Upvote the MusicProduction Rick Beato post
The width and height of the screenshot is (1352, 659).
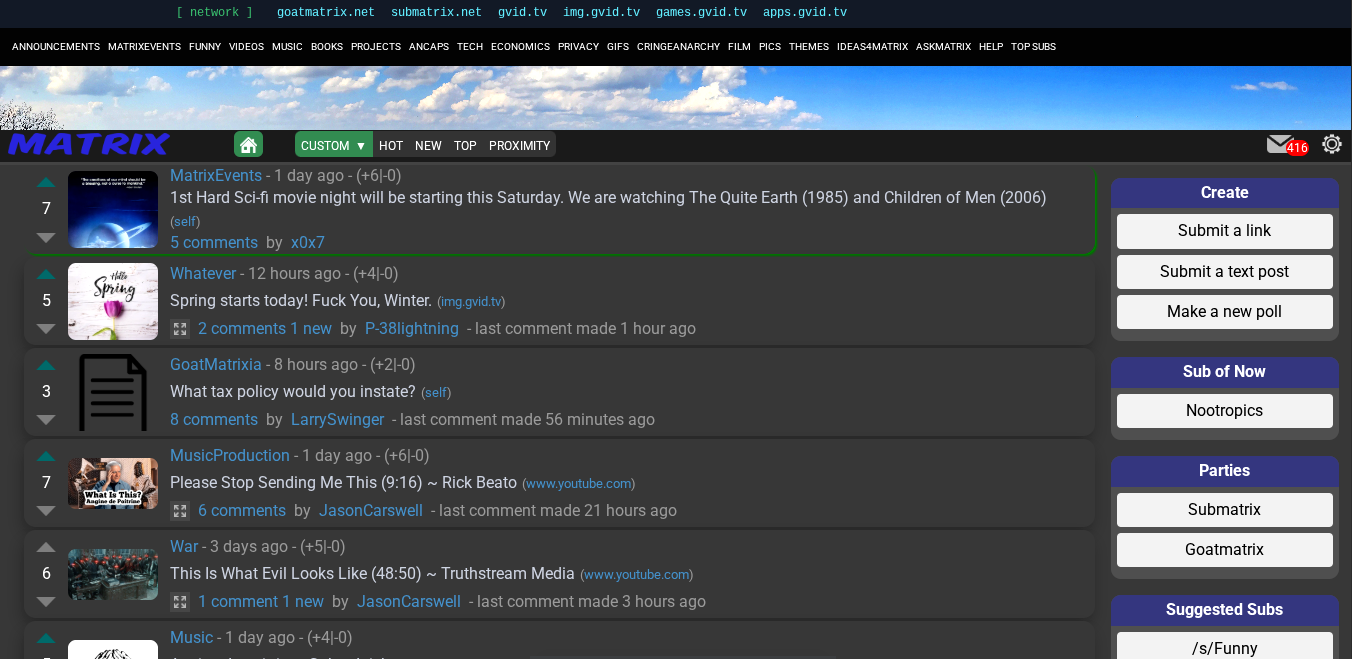click(x=46, y=456)
